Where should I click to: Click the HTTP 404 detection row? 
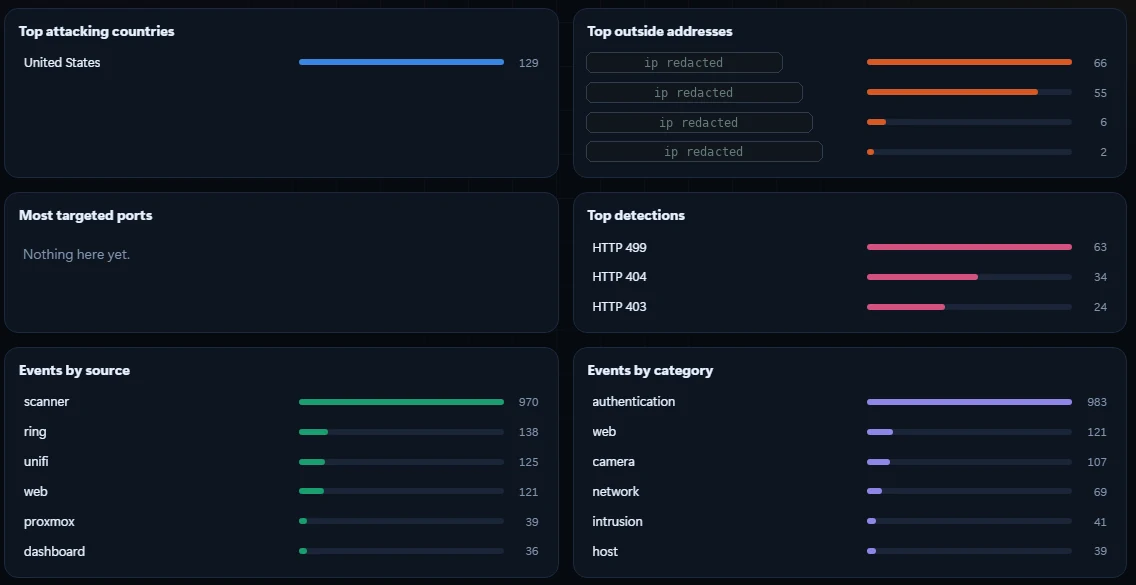pos(849,277)
